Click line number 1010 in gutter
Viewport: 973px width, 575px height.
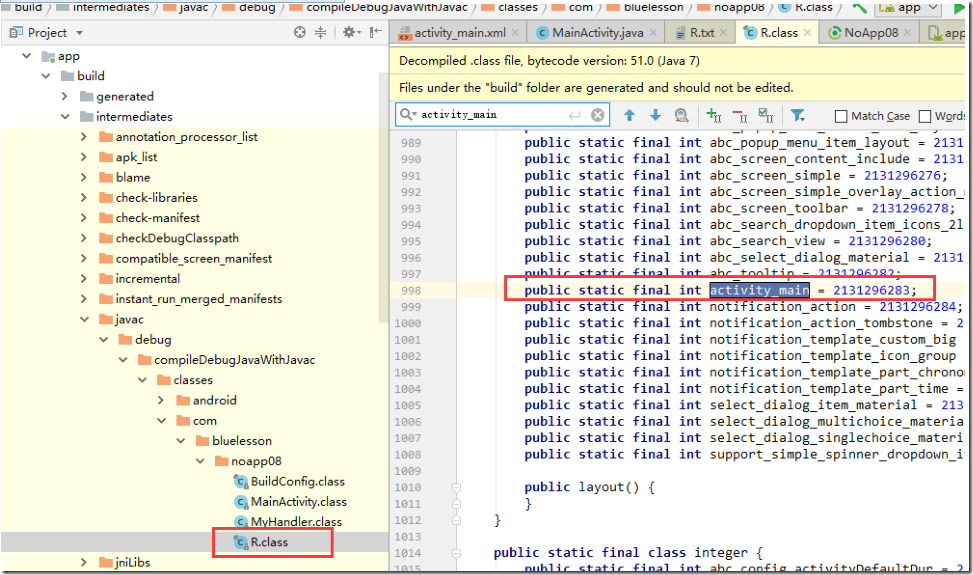click(x=408, y=488)
